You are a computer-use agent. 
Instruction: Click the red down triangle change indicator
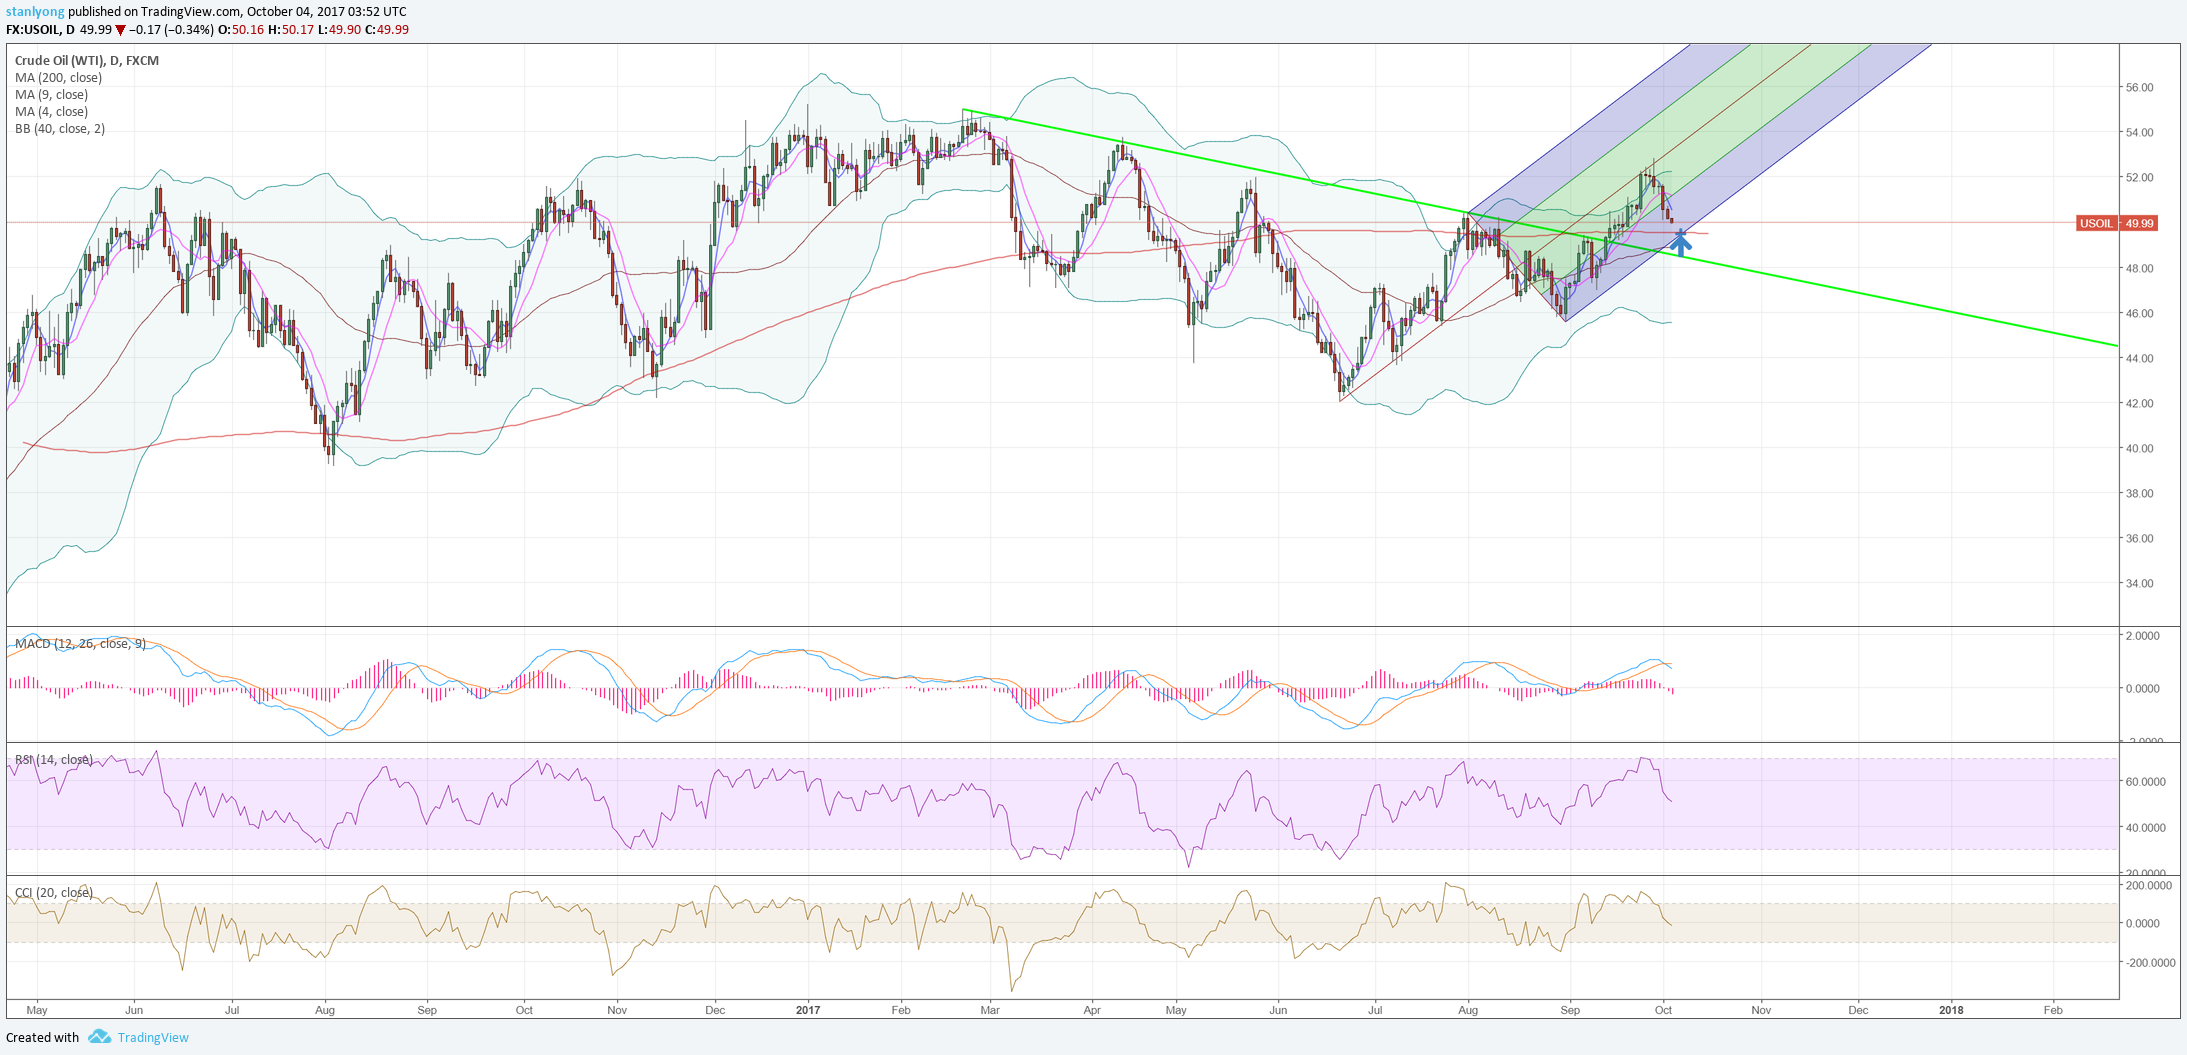click(120, 30)
